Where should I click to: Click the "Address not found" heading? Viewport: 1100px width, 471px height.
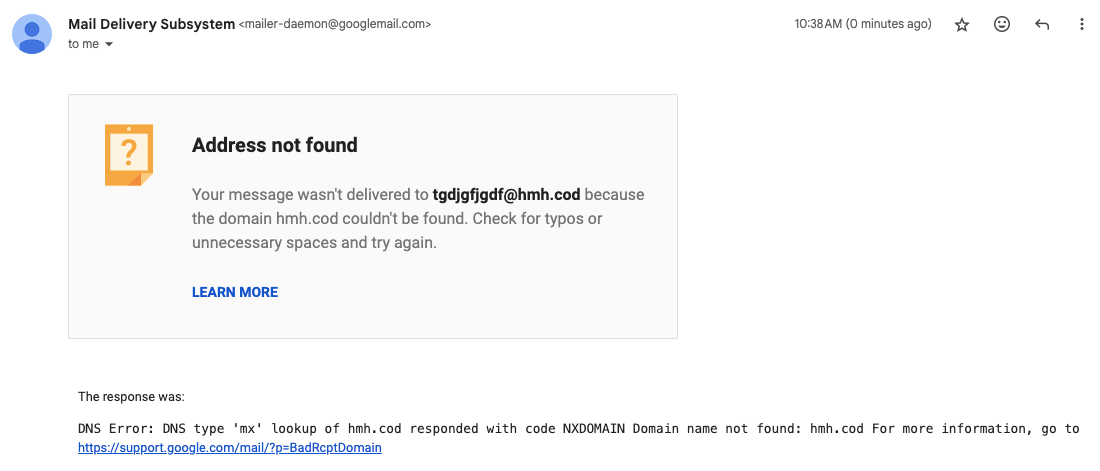pyautogui.click(x=274, y=145)
